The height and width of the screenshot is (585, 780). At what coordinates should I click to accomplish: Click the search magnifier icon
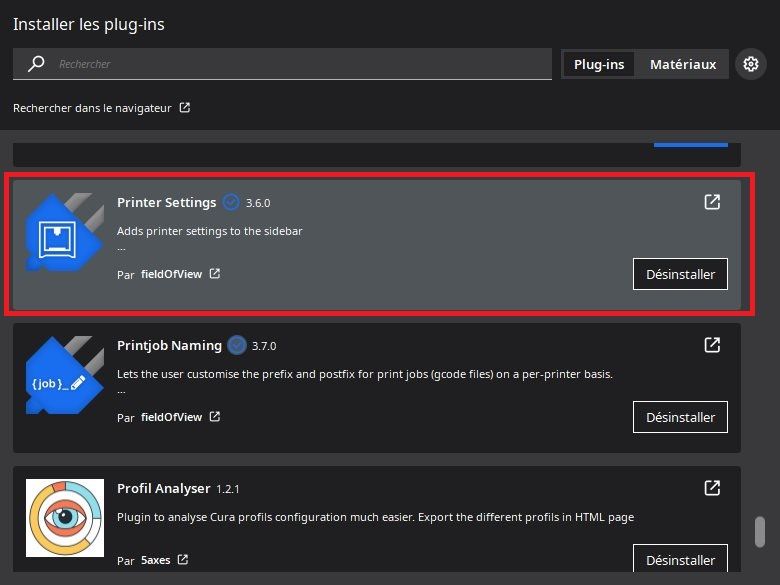(36, 64)
